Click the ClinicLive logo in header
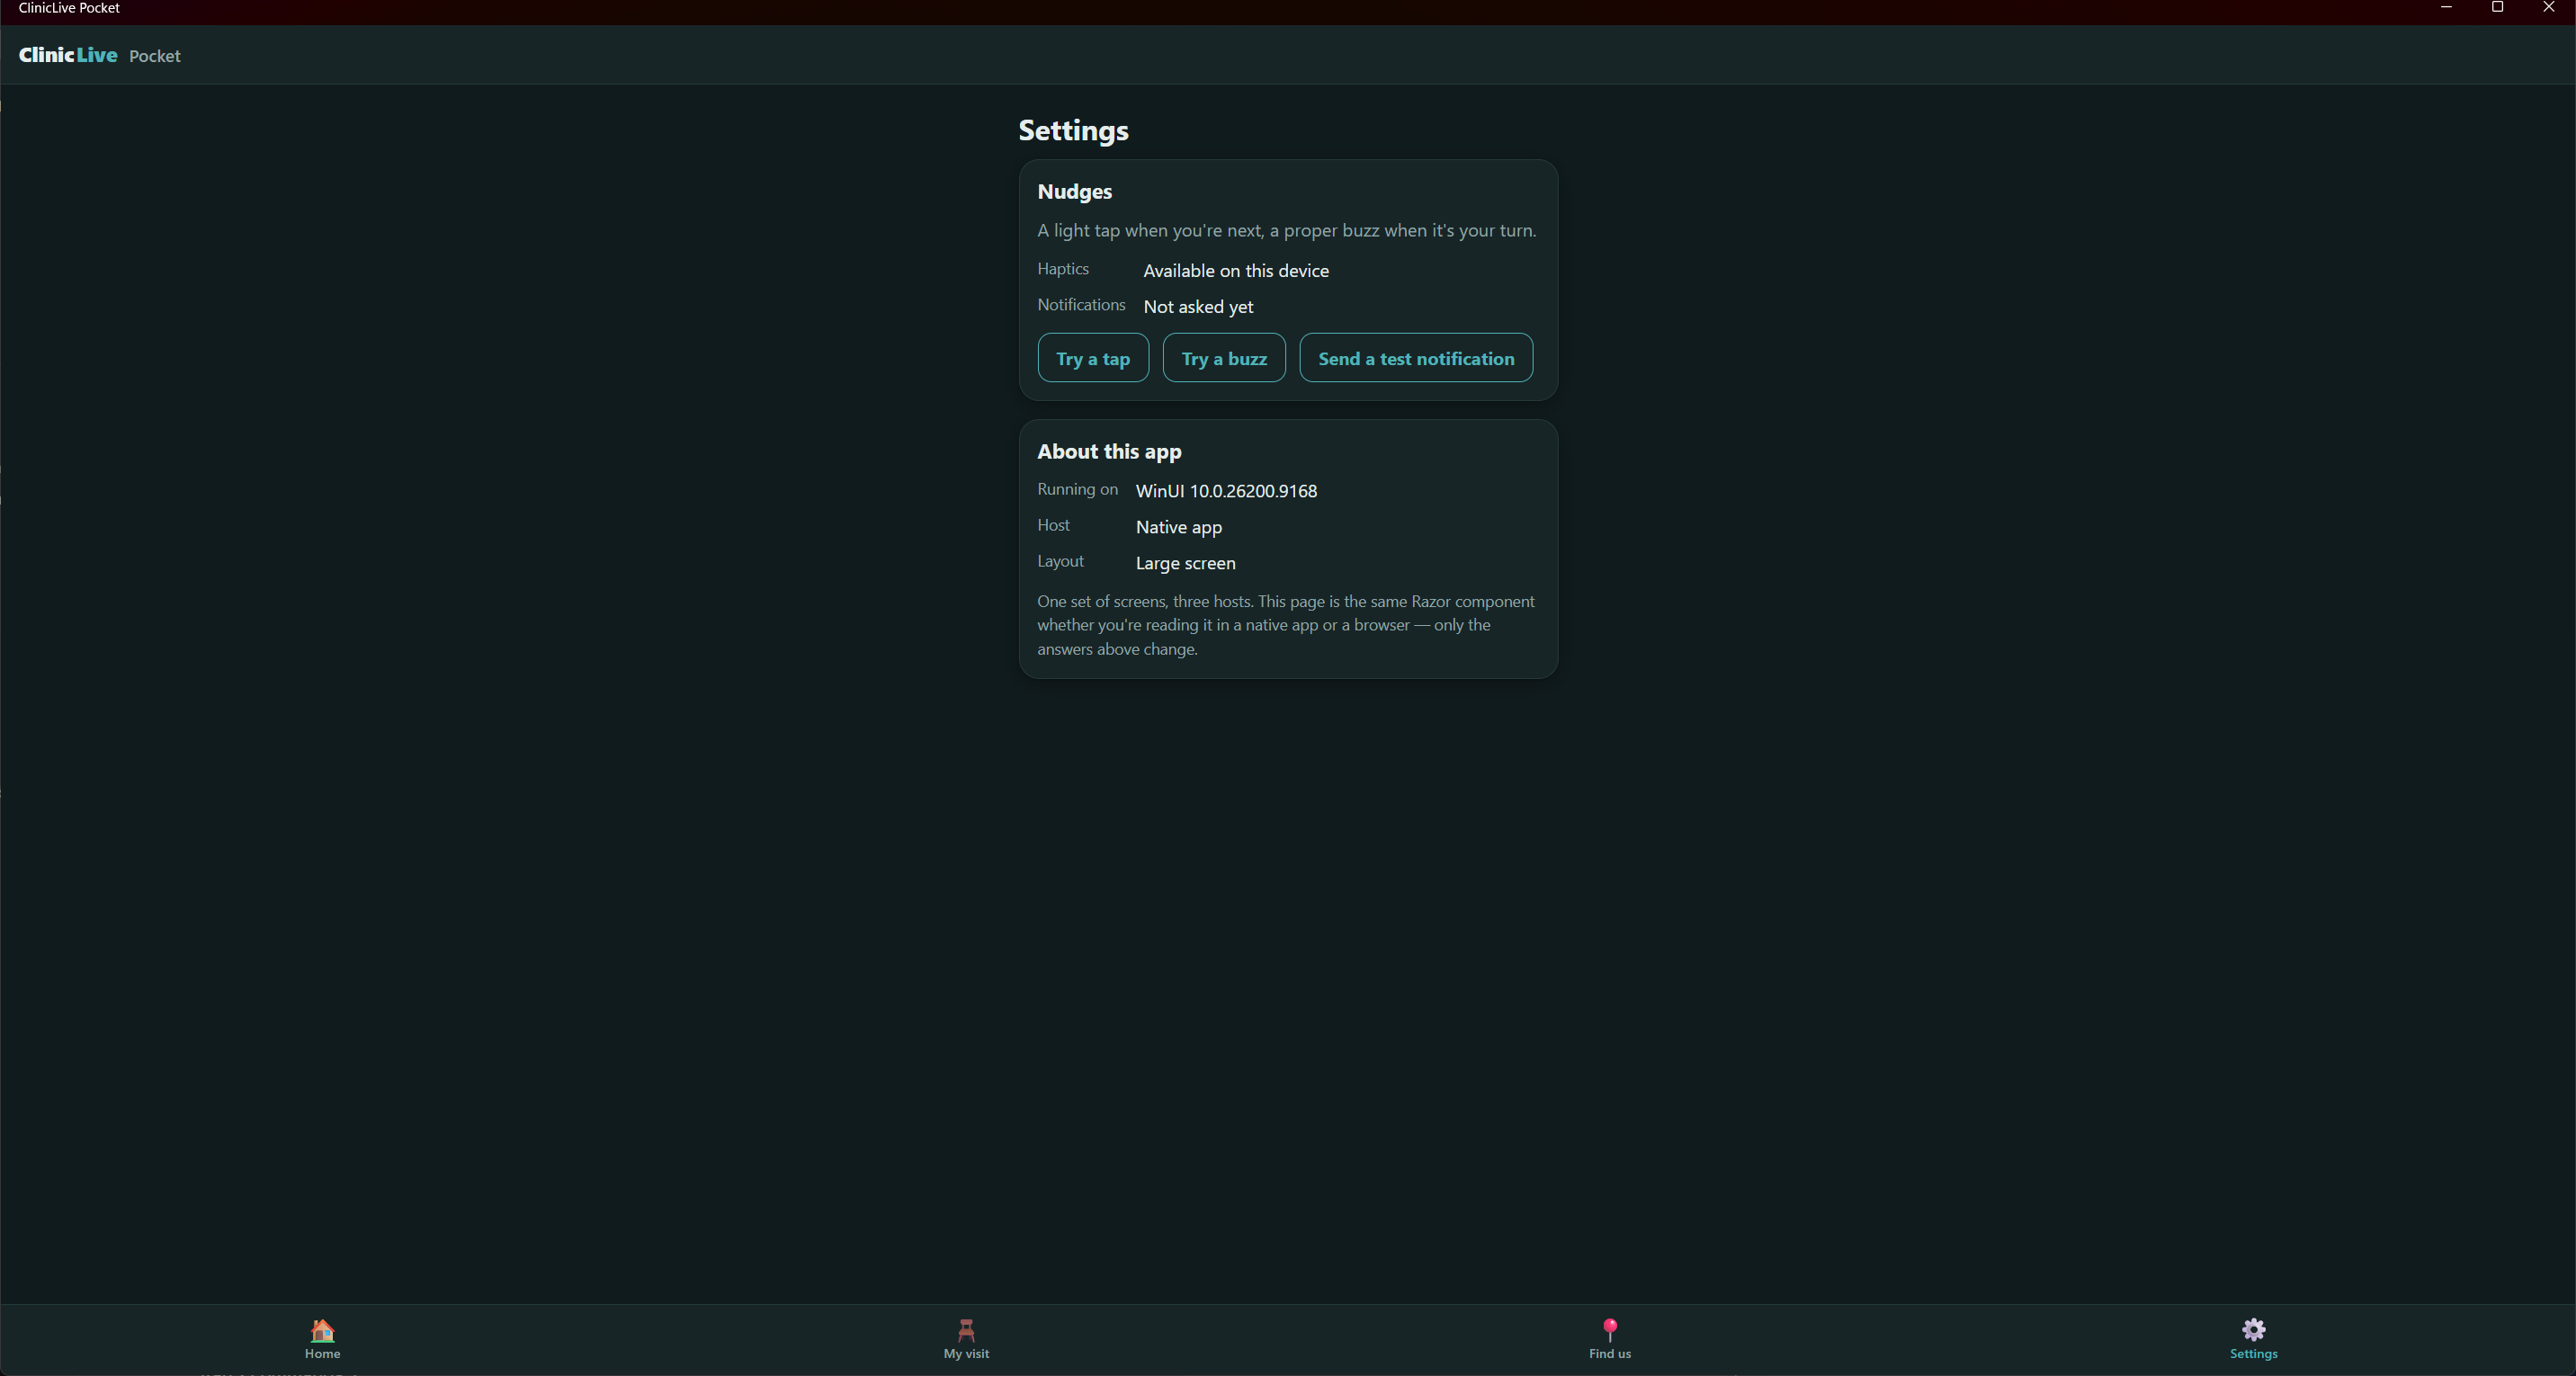The width and height of the screenshot is (2576, 1376). (68, 55)
